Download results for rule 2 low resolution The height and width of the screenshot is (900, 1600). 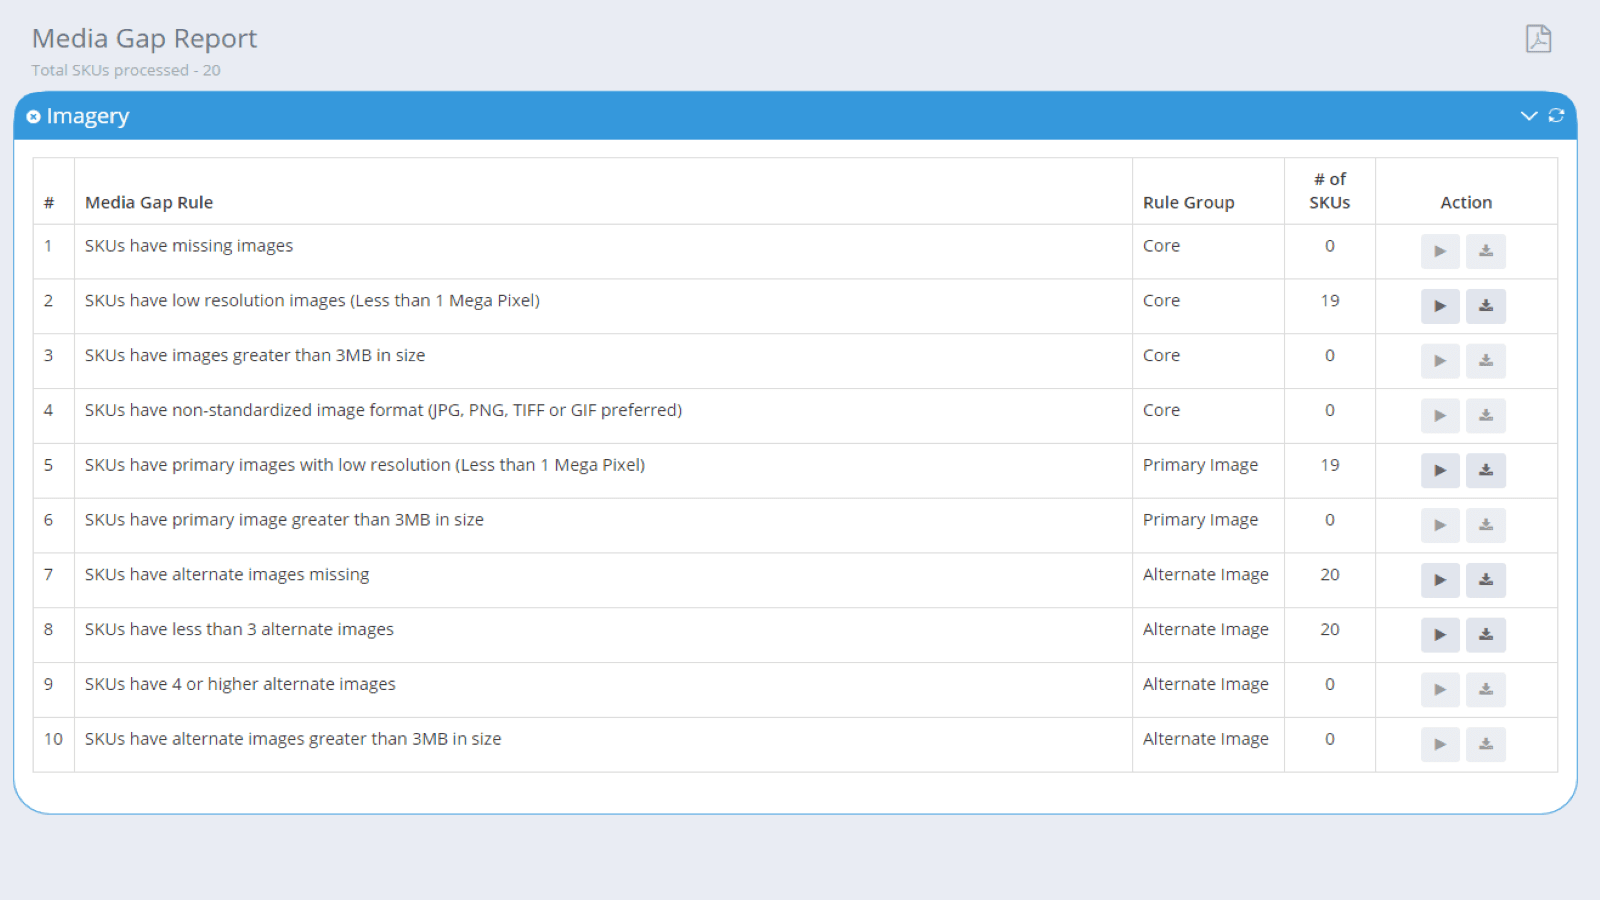tap(1486, 306)
